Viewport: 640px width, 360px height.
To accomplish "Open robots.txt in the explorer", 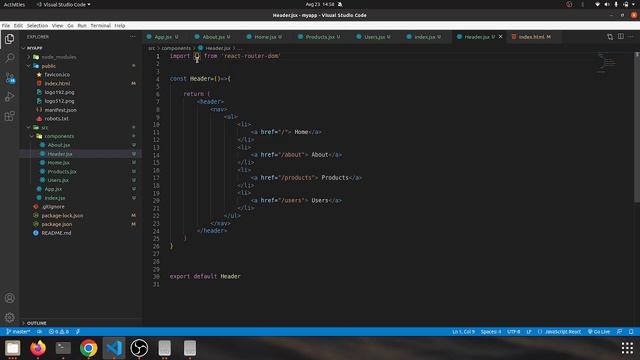I will [x=57, y=119].
